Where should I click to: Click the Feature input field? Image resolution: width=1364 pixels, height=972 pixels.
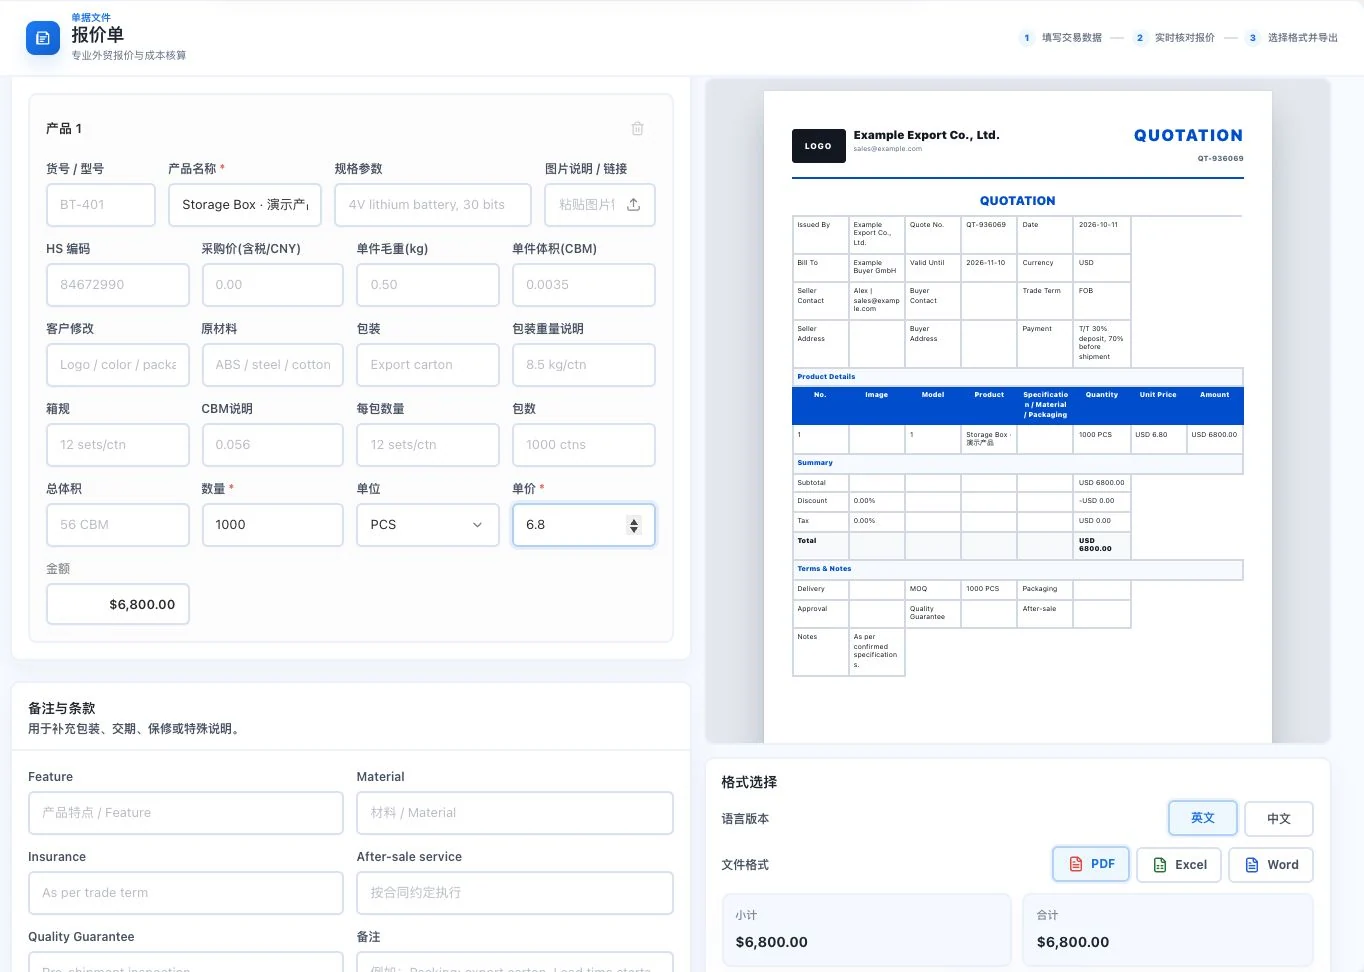[186, 813]
